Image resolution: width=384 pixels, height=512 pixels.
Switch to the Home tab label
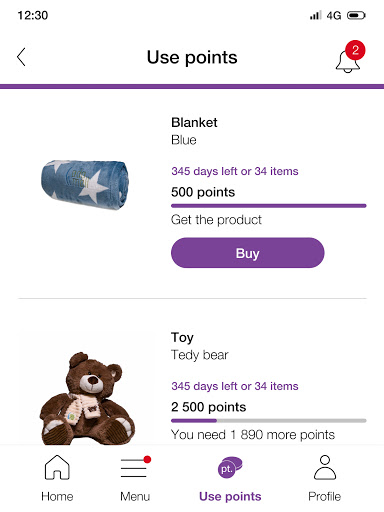[x=57, y=496]
